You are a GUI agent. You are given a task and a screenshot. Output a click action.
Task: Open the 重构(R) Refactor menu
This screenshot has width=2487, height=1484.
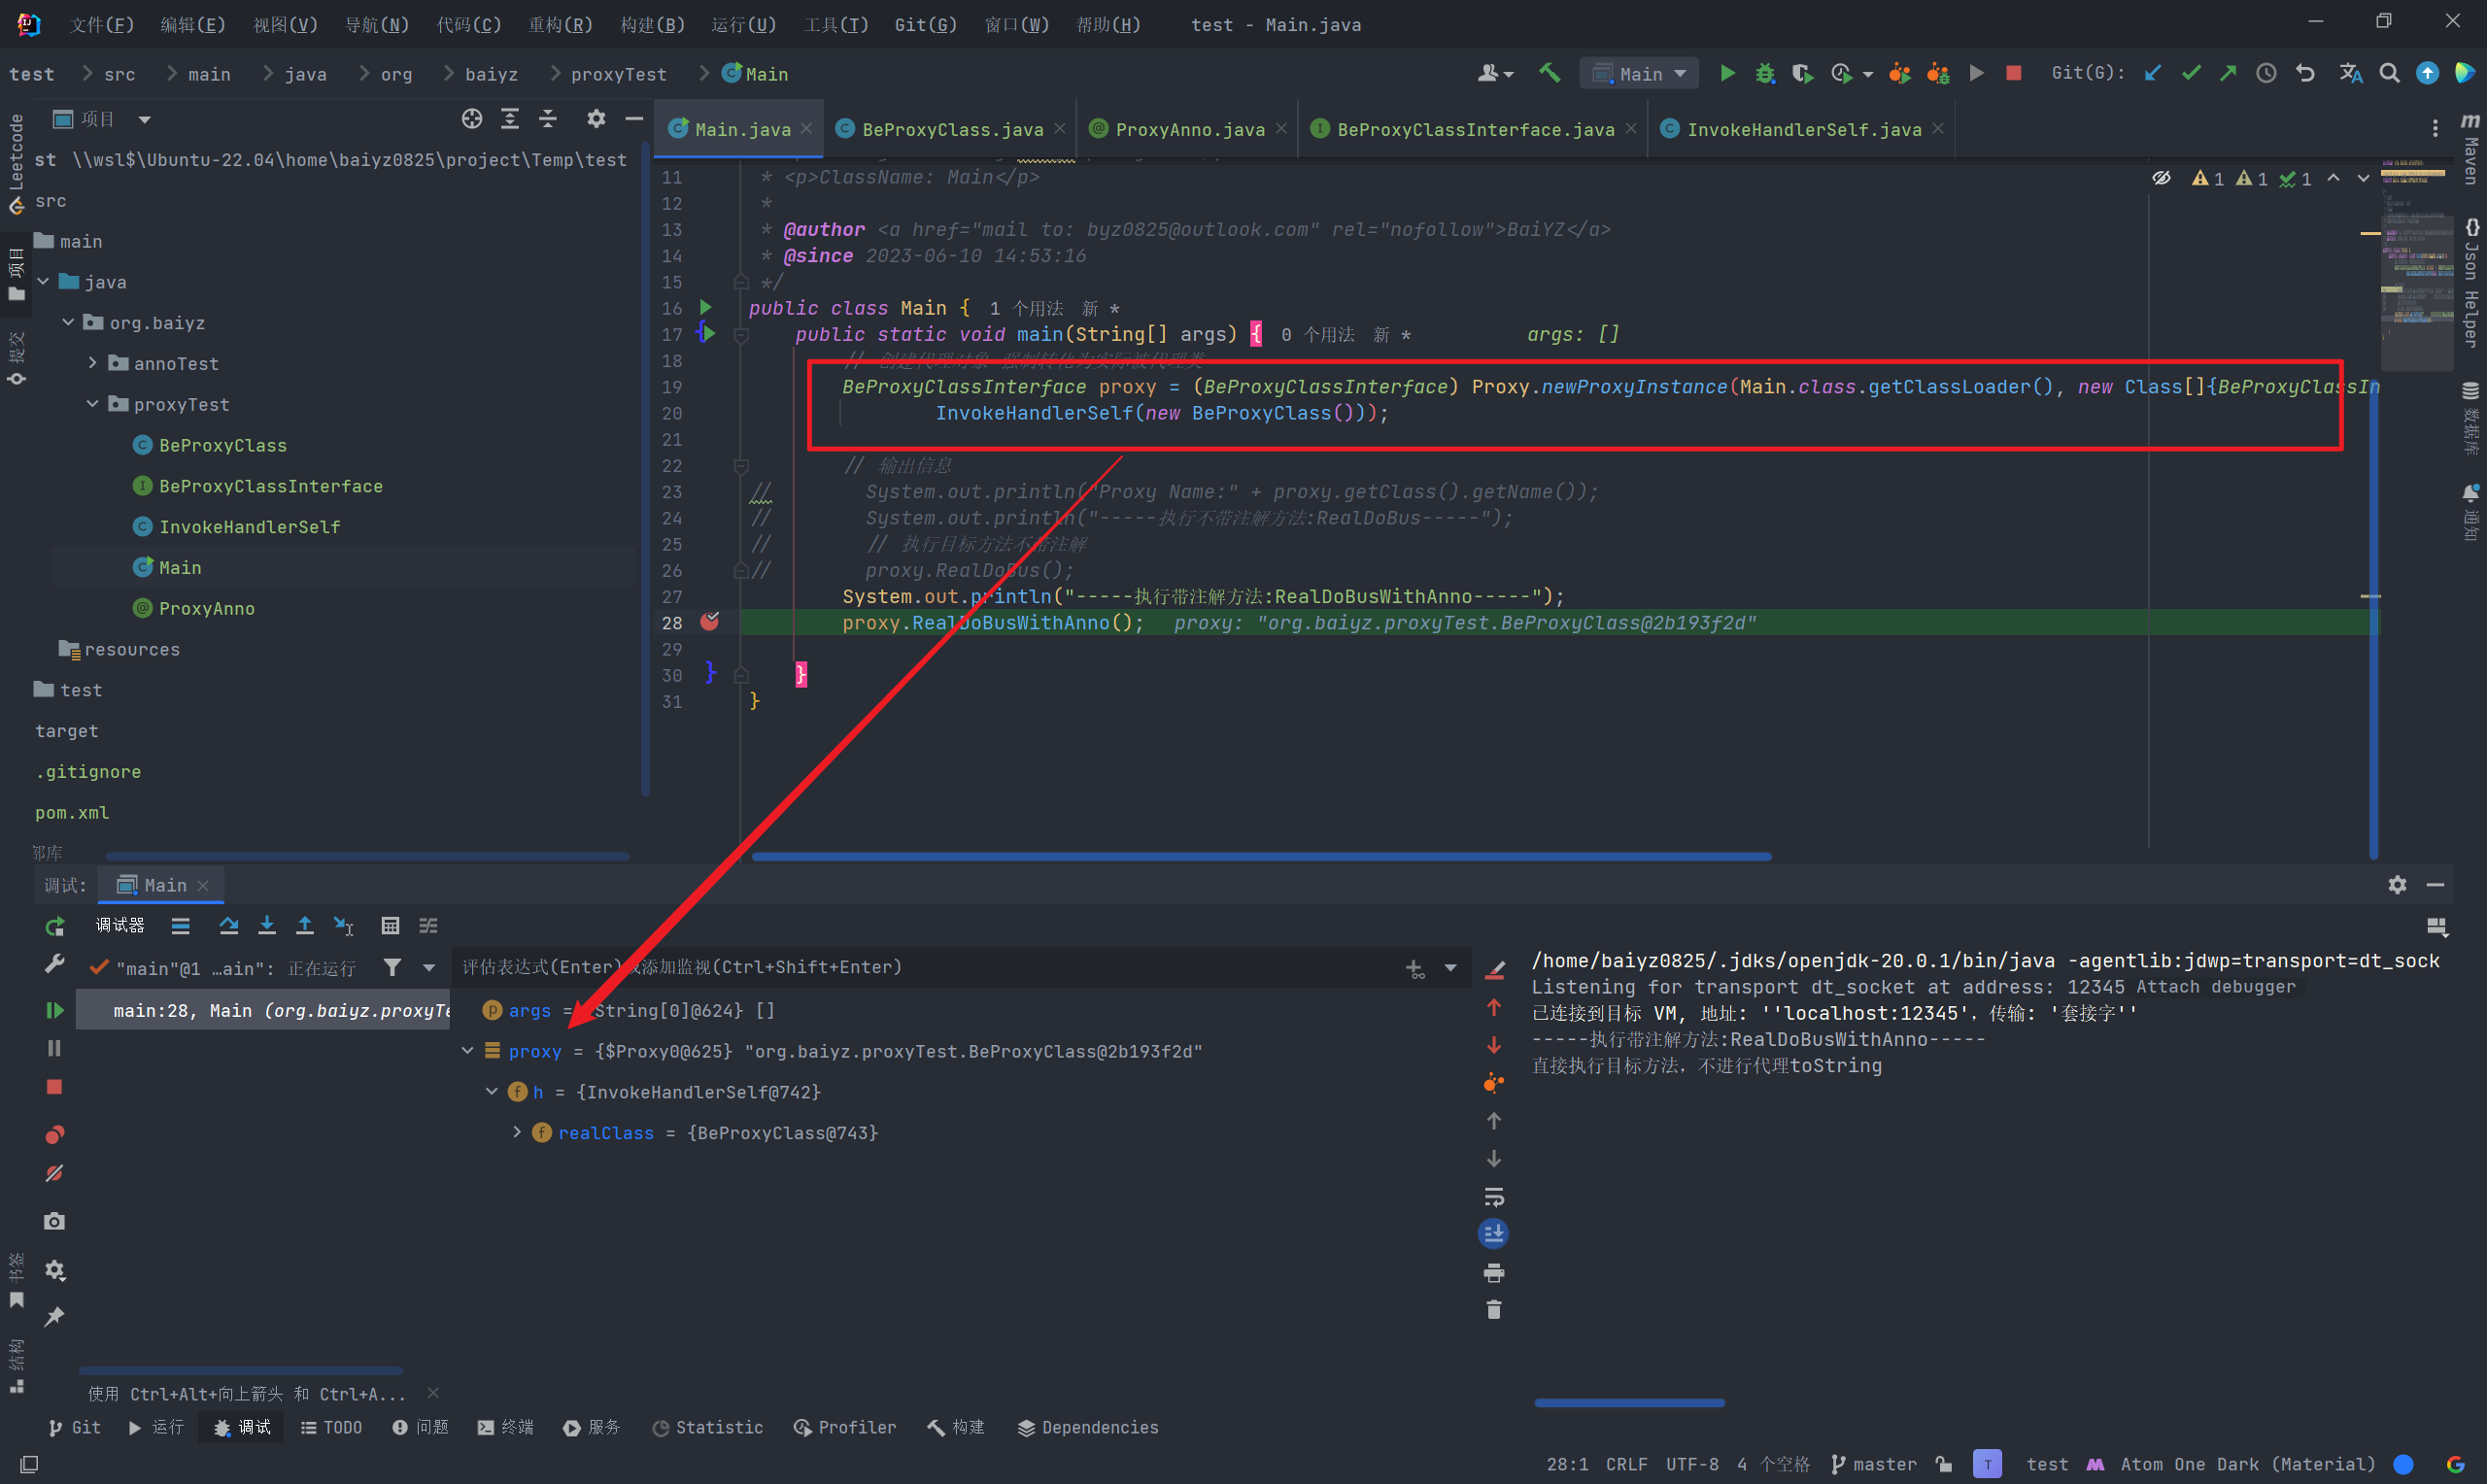point(560,24)
